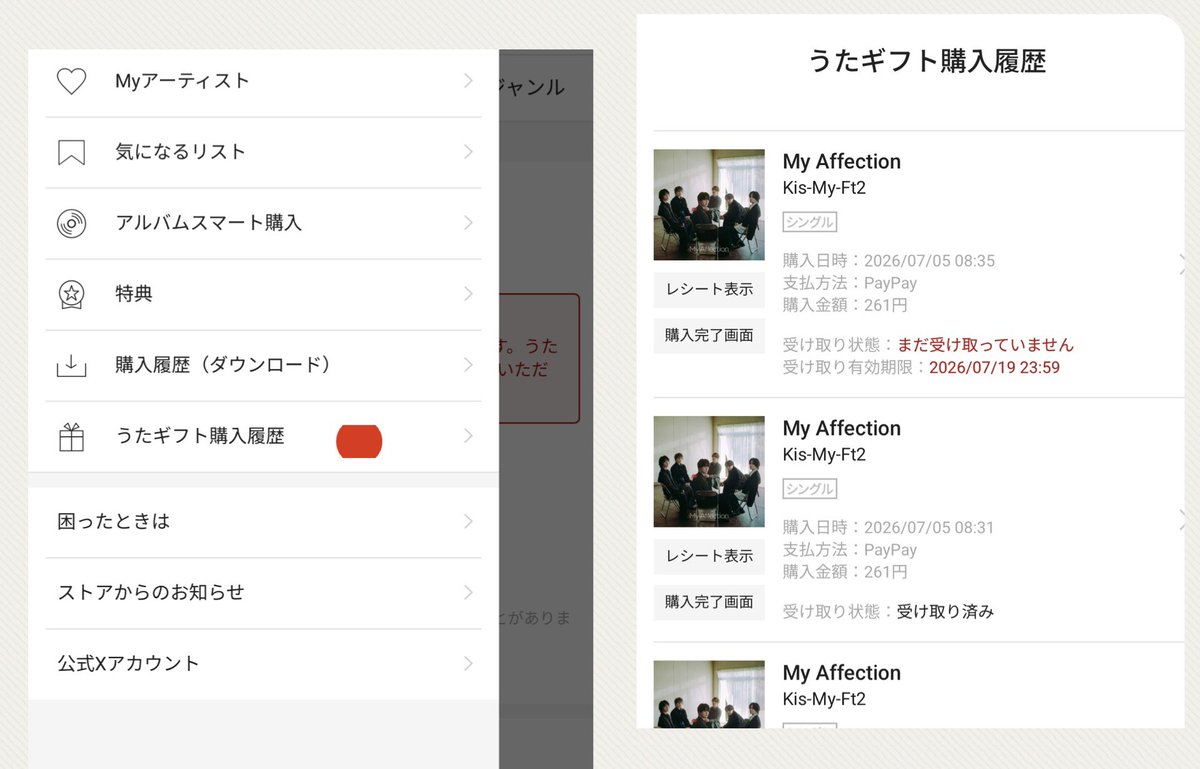Click the まだ受け取っていません status text
This screenshot has width=1200, height=769.
(985, 345)
